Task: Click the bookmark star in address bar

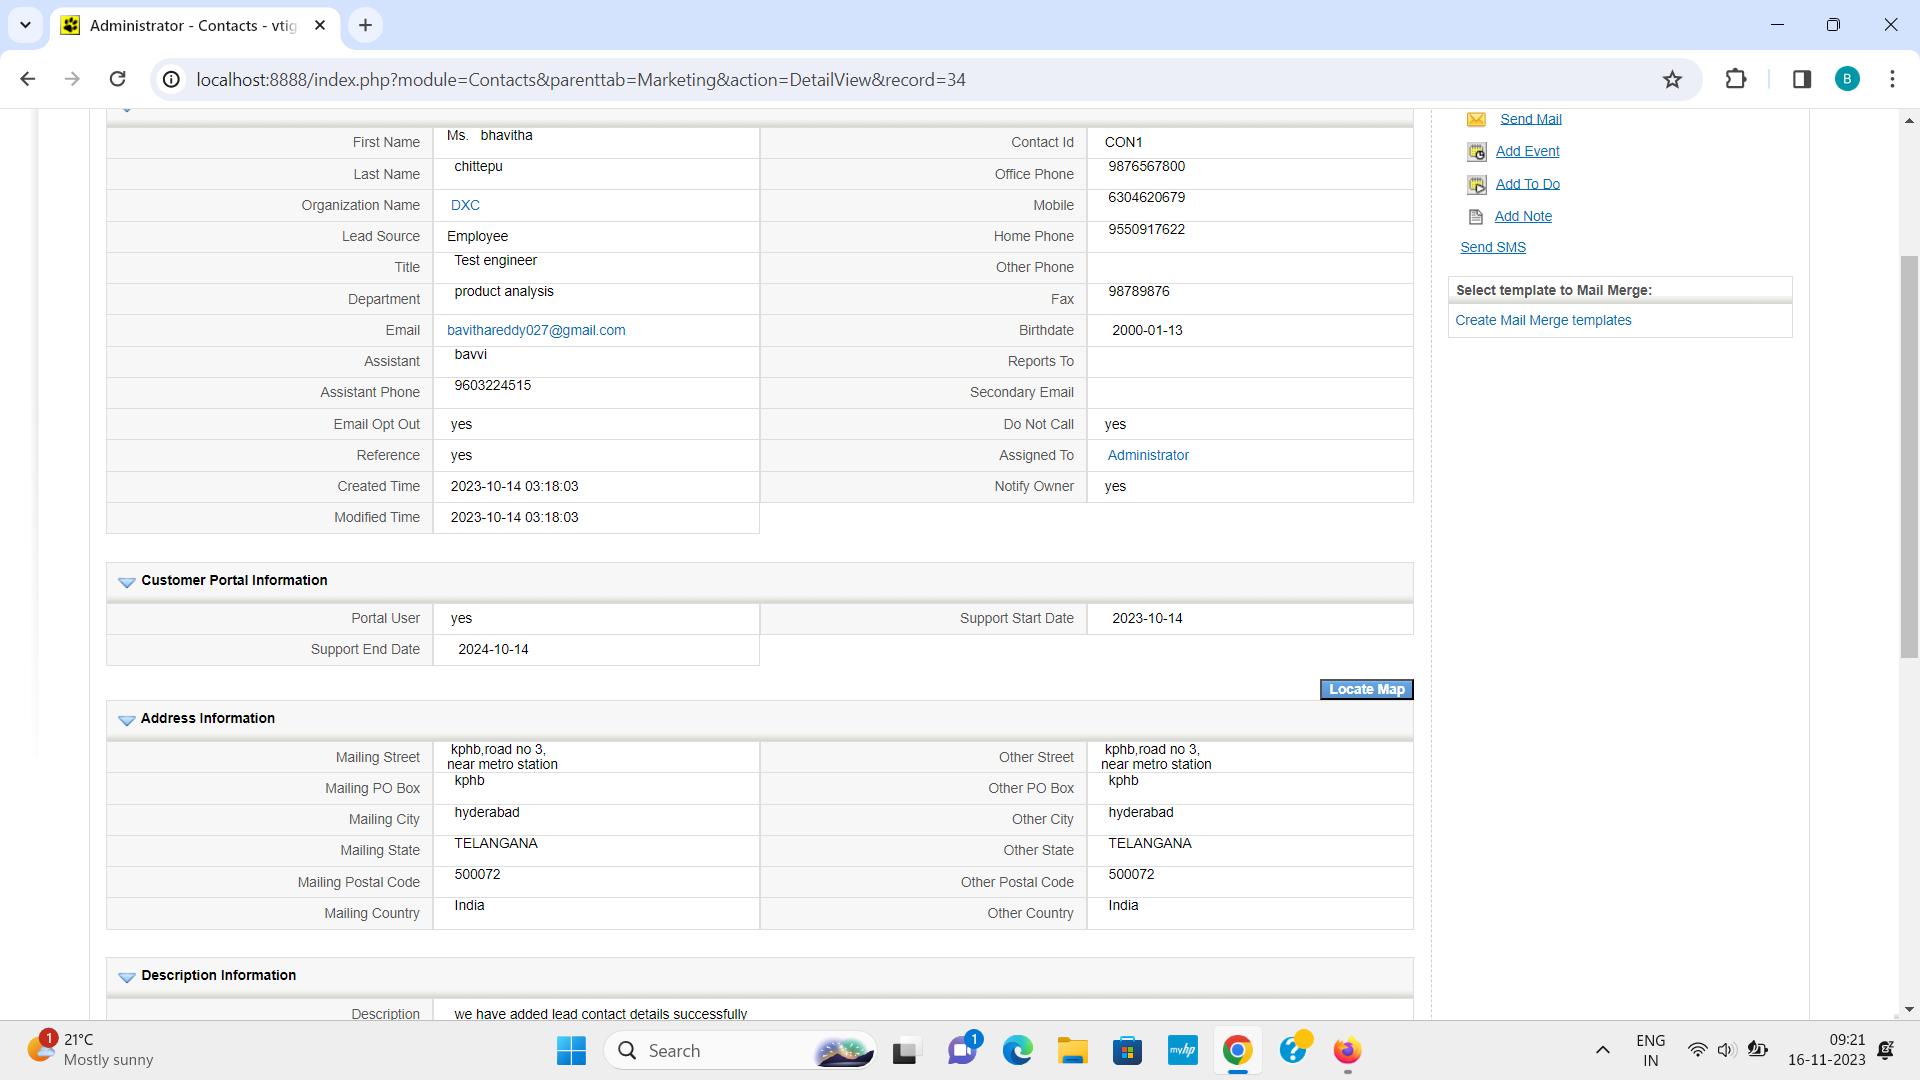Action: coord(1671,79)
